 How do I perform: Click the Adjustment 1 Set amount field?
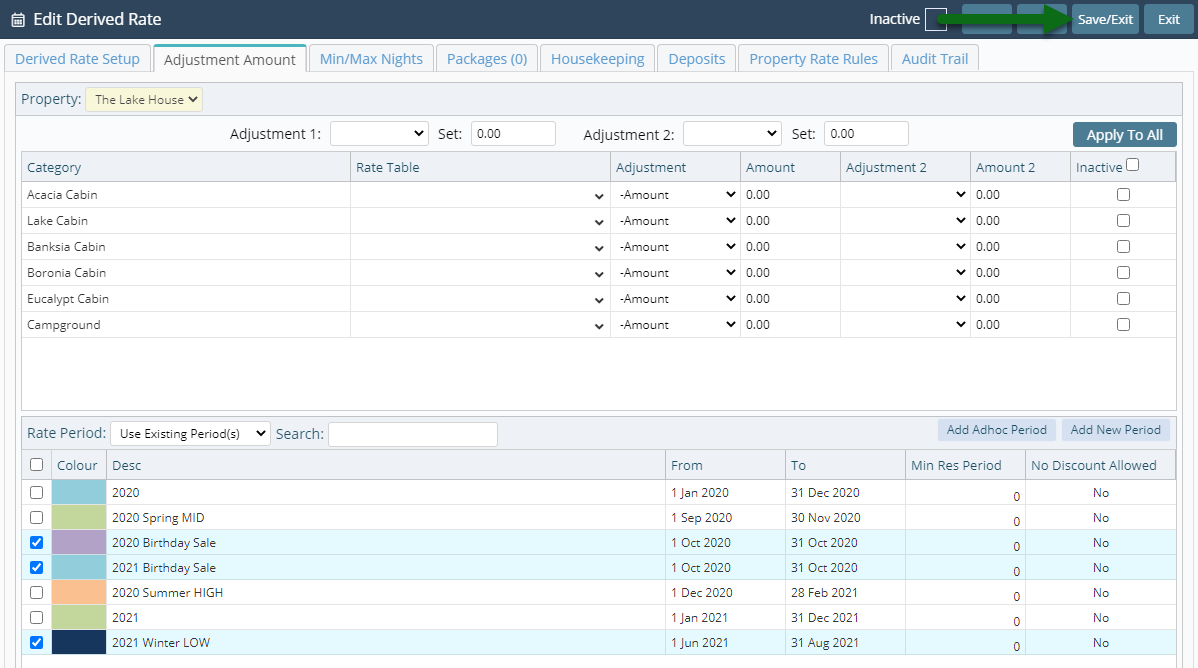coord(513,134)
